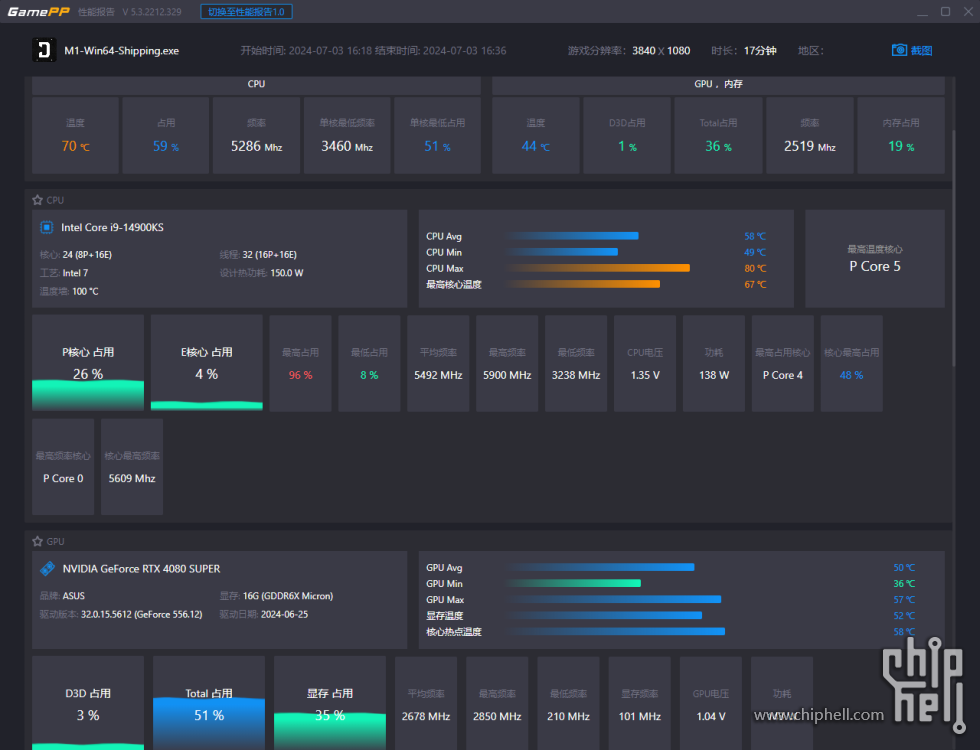
Task: Select the Total 占用 51 % card
Action: tap(209, 703)
